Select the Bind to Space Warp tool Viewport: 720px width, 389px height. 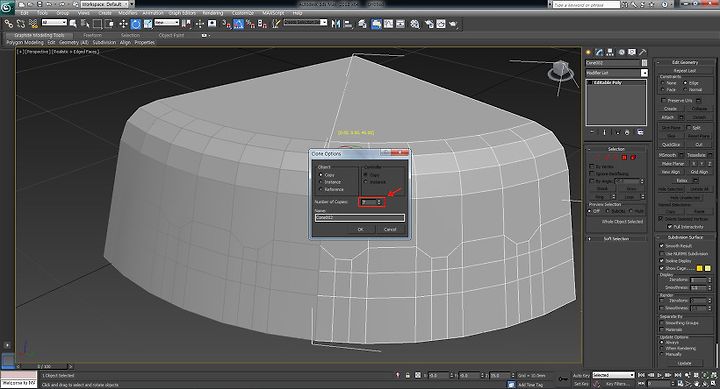[x=34, y=23]
